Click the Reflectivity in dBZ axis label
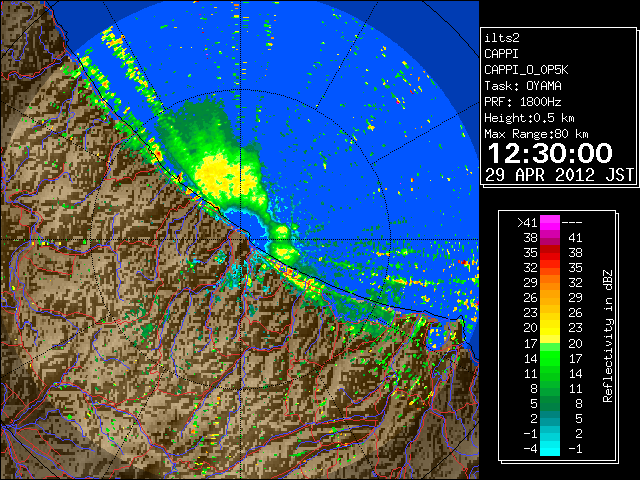 (608, 336)
